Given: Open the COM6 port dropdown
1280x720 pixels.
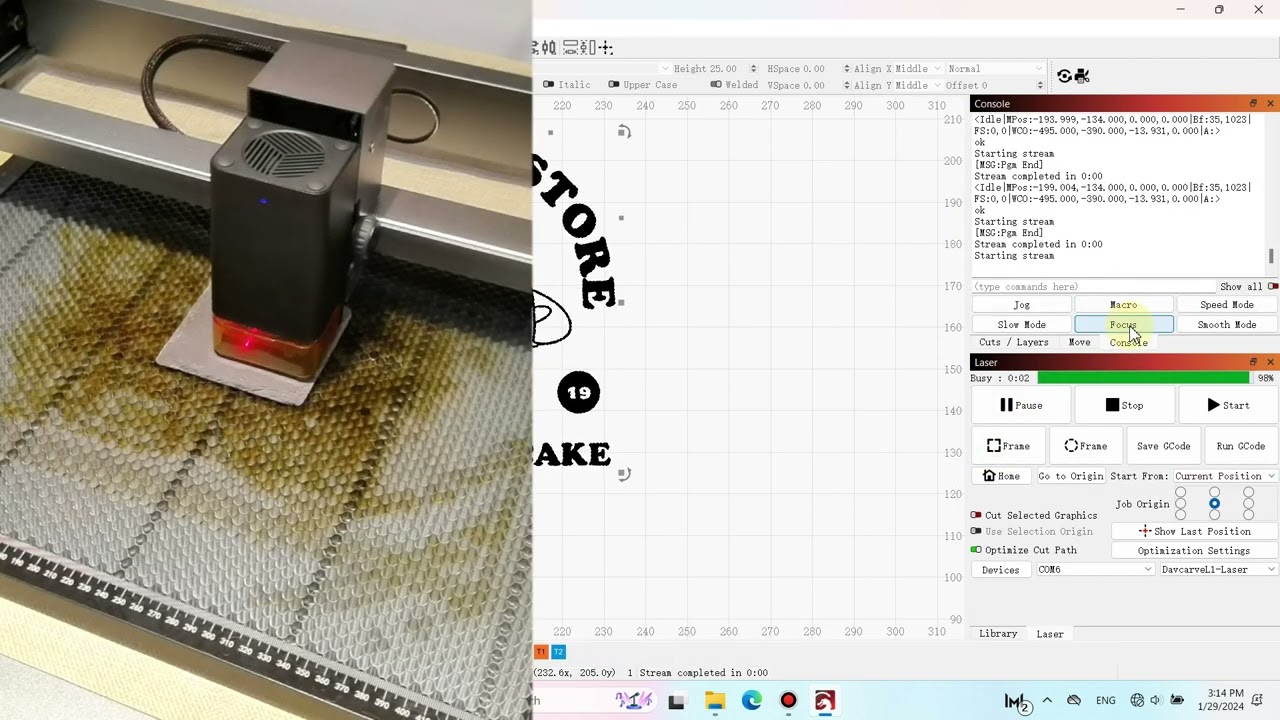Looking at the screenshot, I should (x=1095, y=570).
